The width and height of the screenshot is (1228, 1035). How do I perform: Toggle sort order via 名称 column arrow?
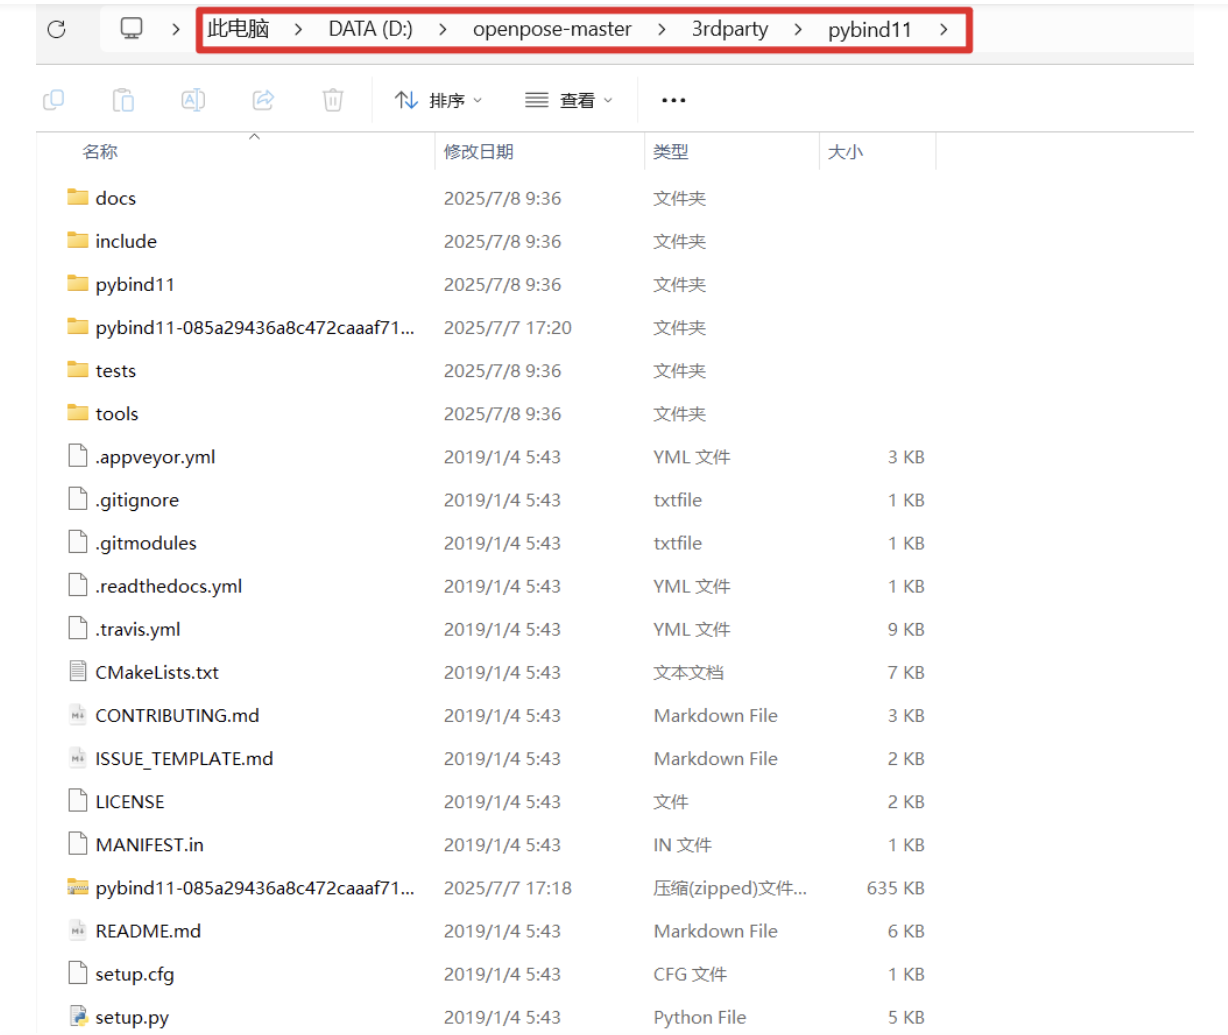(253, 140)
